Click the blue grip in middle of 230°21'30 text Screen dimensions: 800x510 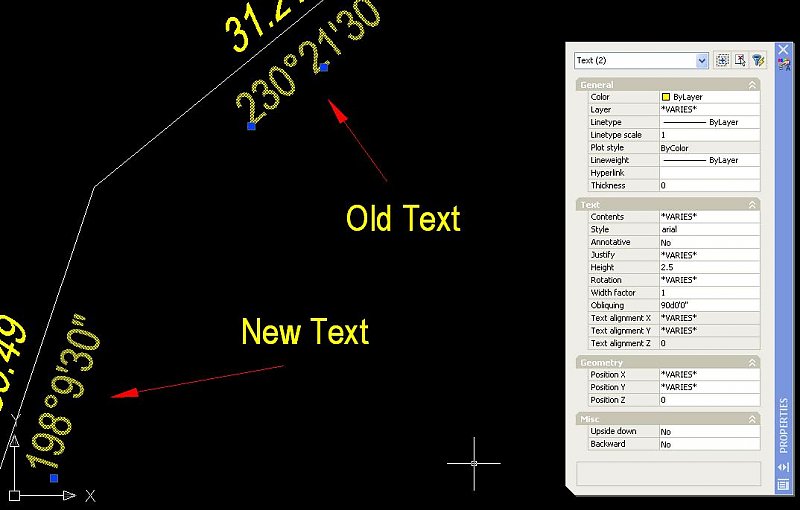coord(324,67)
